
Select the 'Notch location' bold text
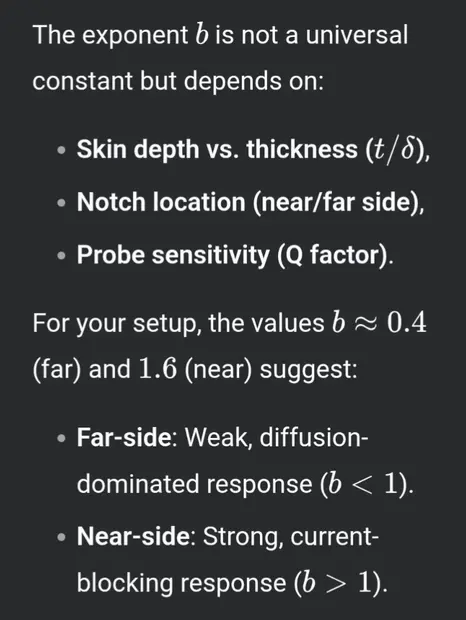click(x=161, y=202)
